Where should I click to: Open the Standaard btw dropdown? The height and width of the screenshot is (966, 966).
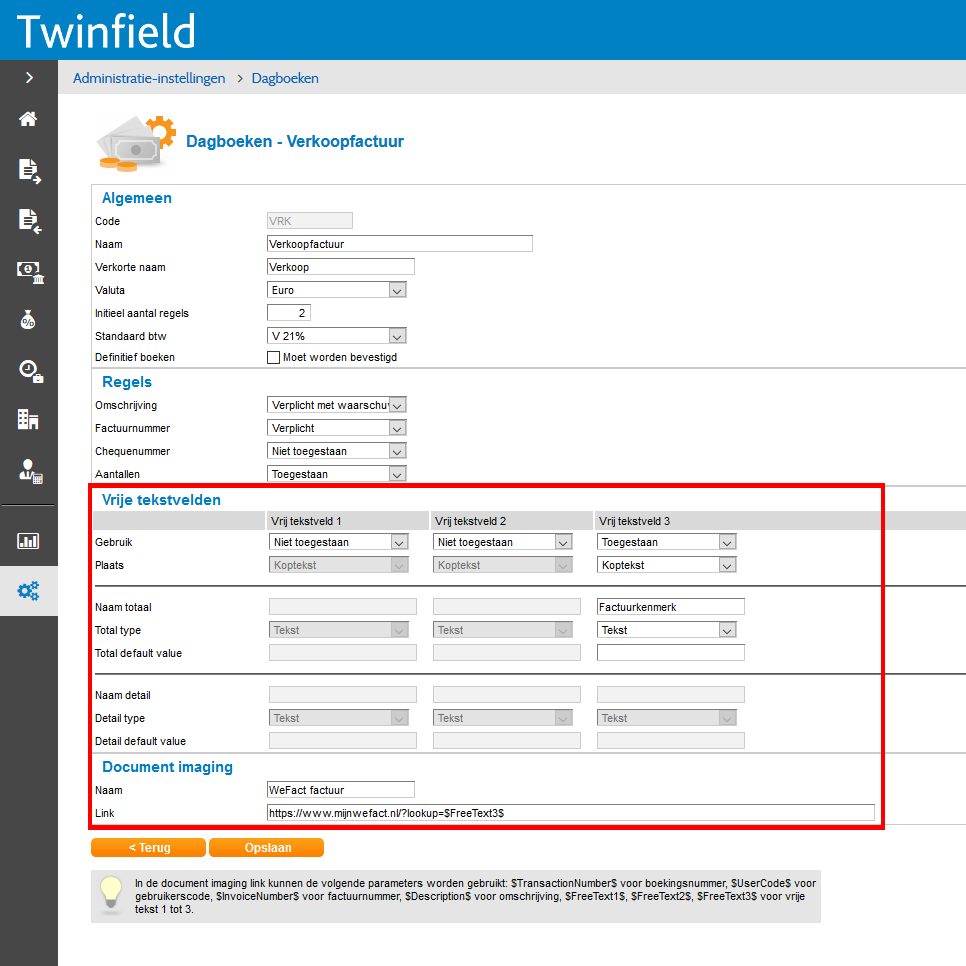pyautogui.click(x=336, y=335)
